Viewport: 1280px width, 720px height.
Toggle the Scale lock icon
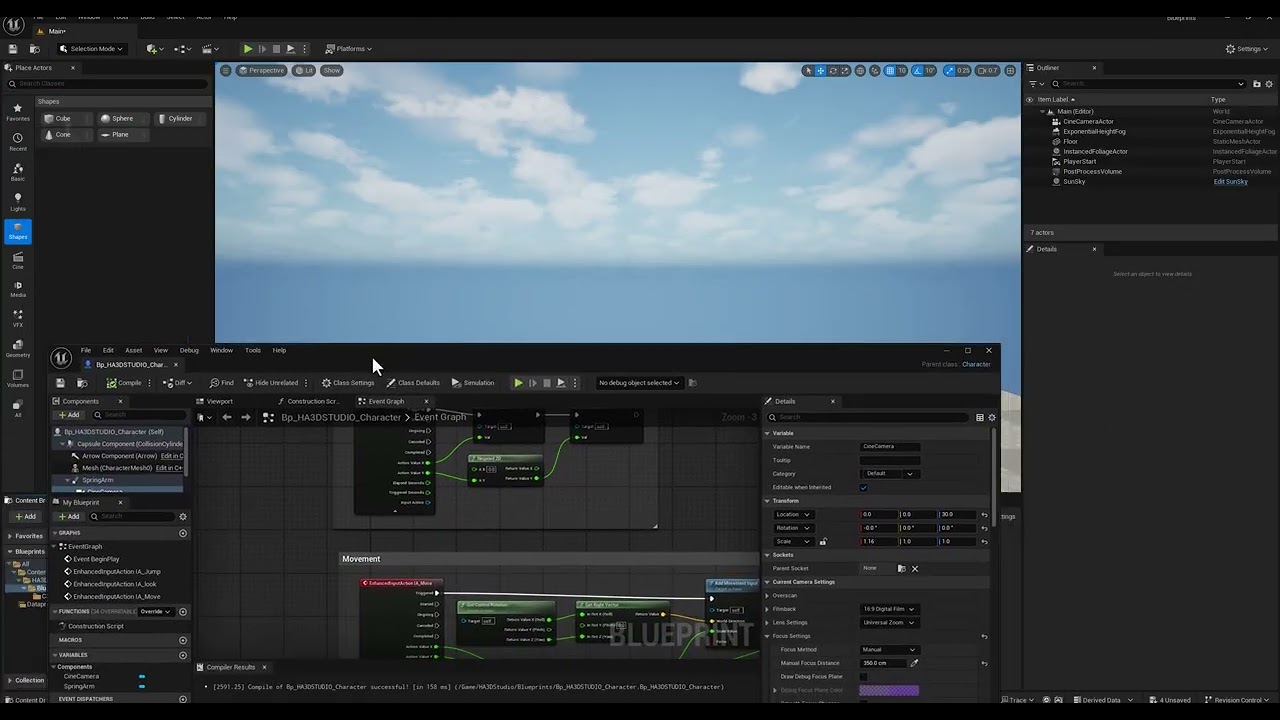click(823, 542)
